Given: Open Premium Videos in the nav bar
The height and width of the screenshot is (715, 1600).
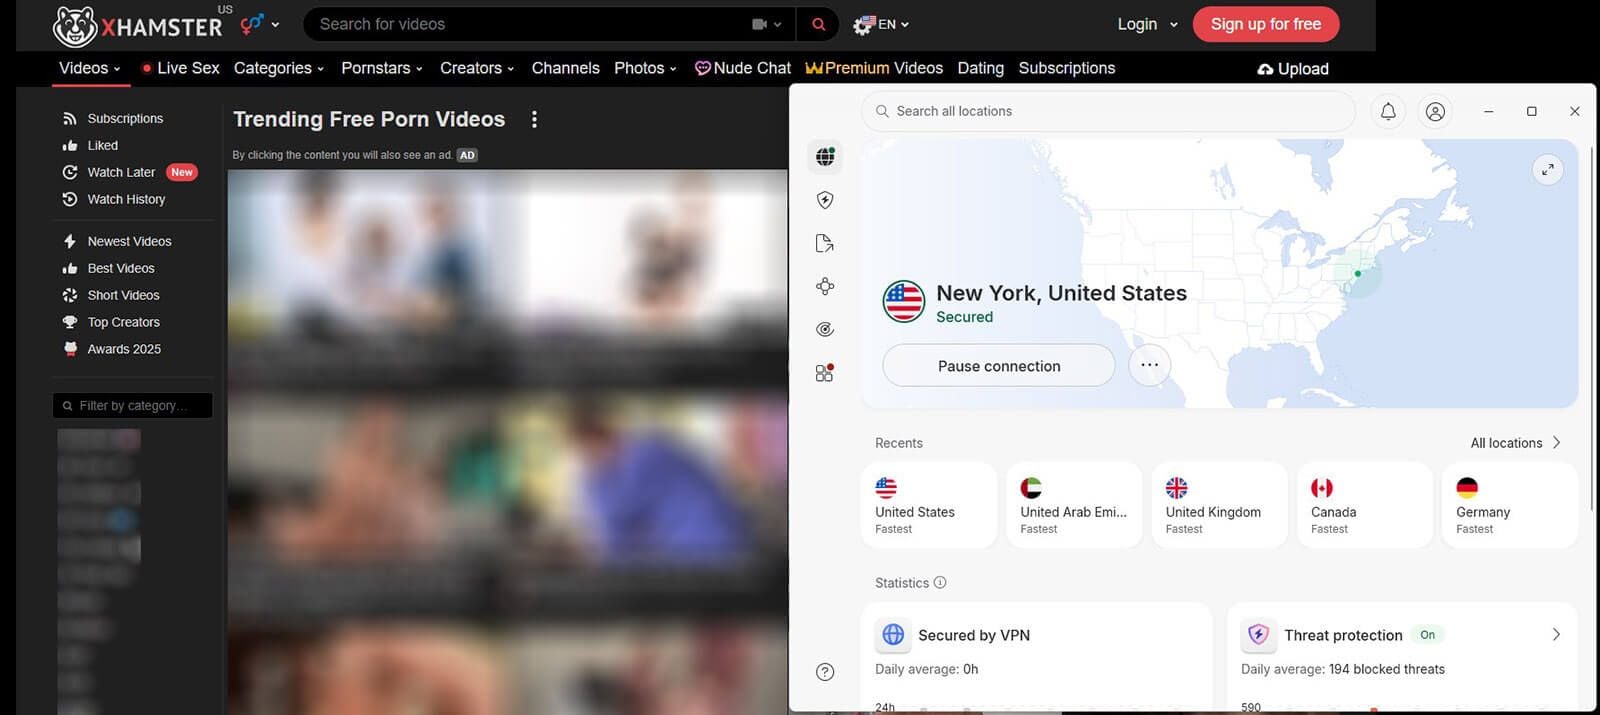Looking at the screenshot, I should click(874, 68).
